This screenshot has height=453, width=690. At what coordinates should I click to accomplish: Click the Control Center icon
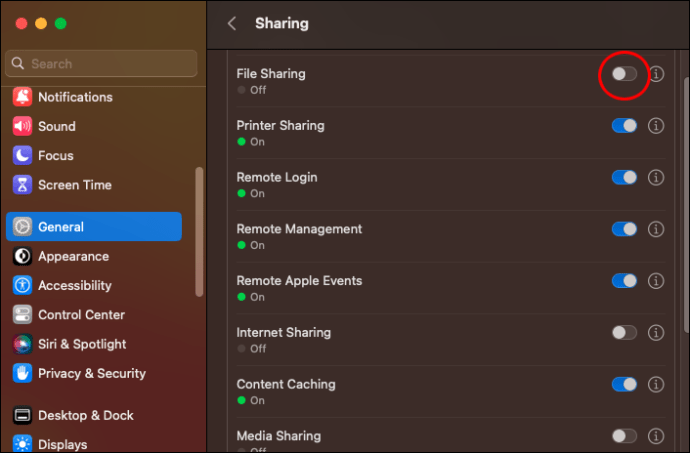coord(22,315)
